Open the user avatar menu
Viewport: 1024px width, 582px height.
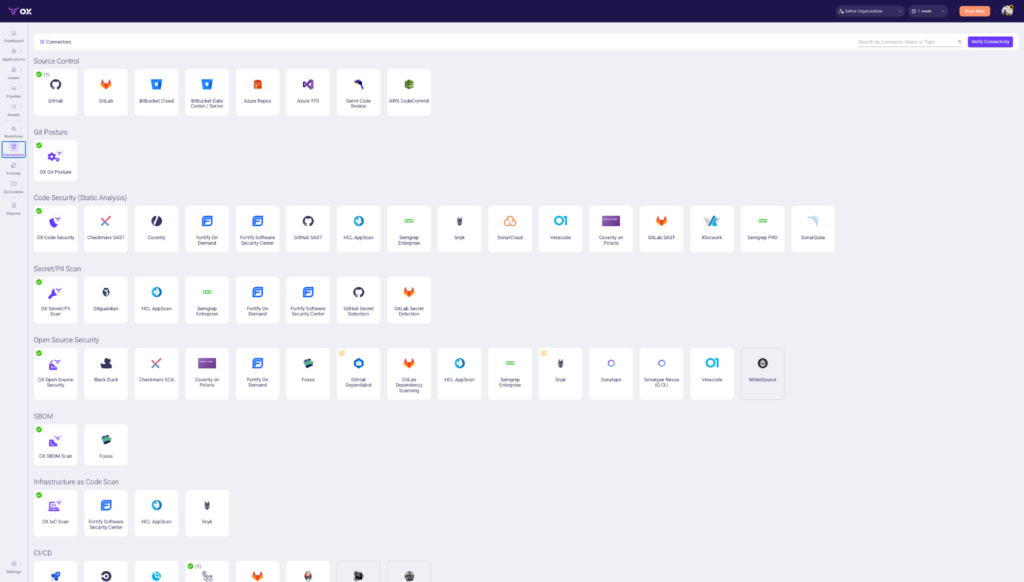click(1007, 11)
